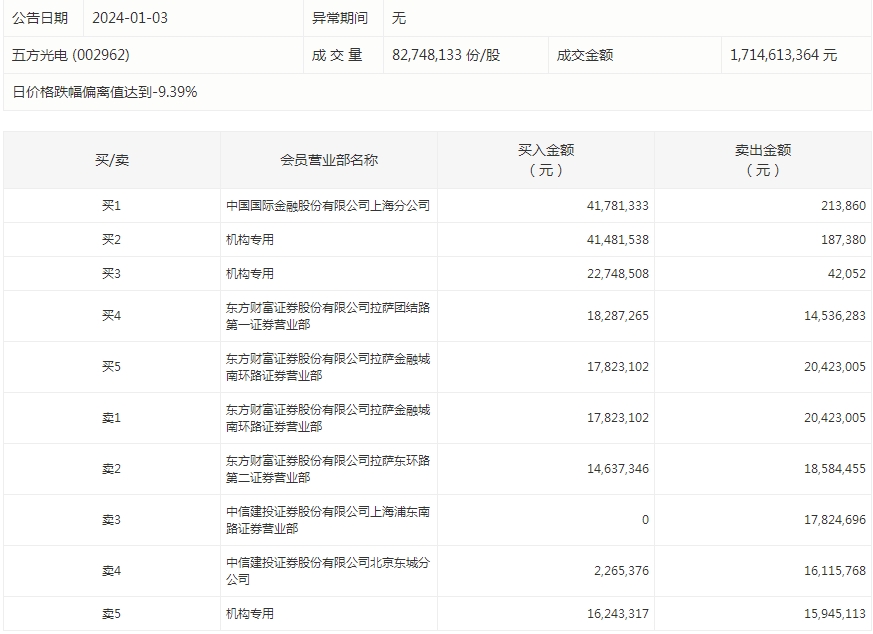Viewport: 873px width, 634px height.
Task: Open 中信建投 北京东城分公司 link
Action: 327,571
